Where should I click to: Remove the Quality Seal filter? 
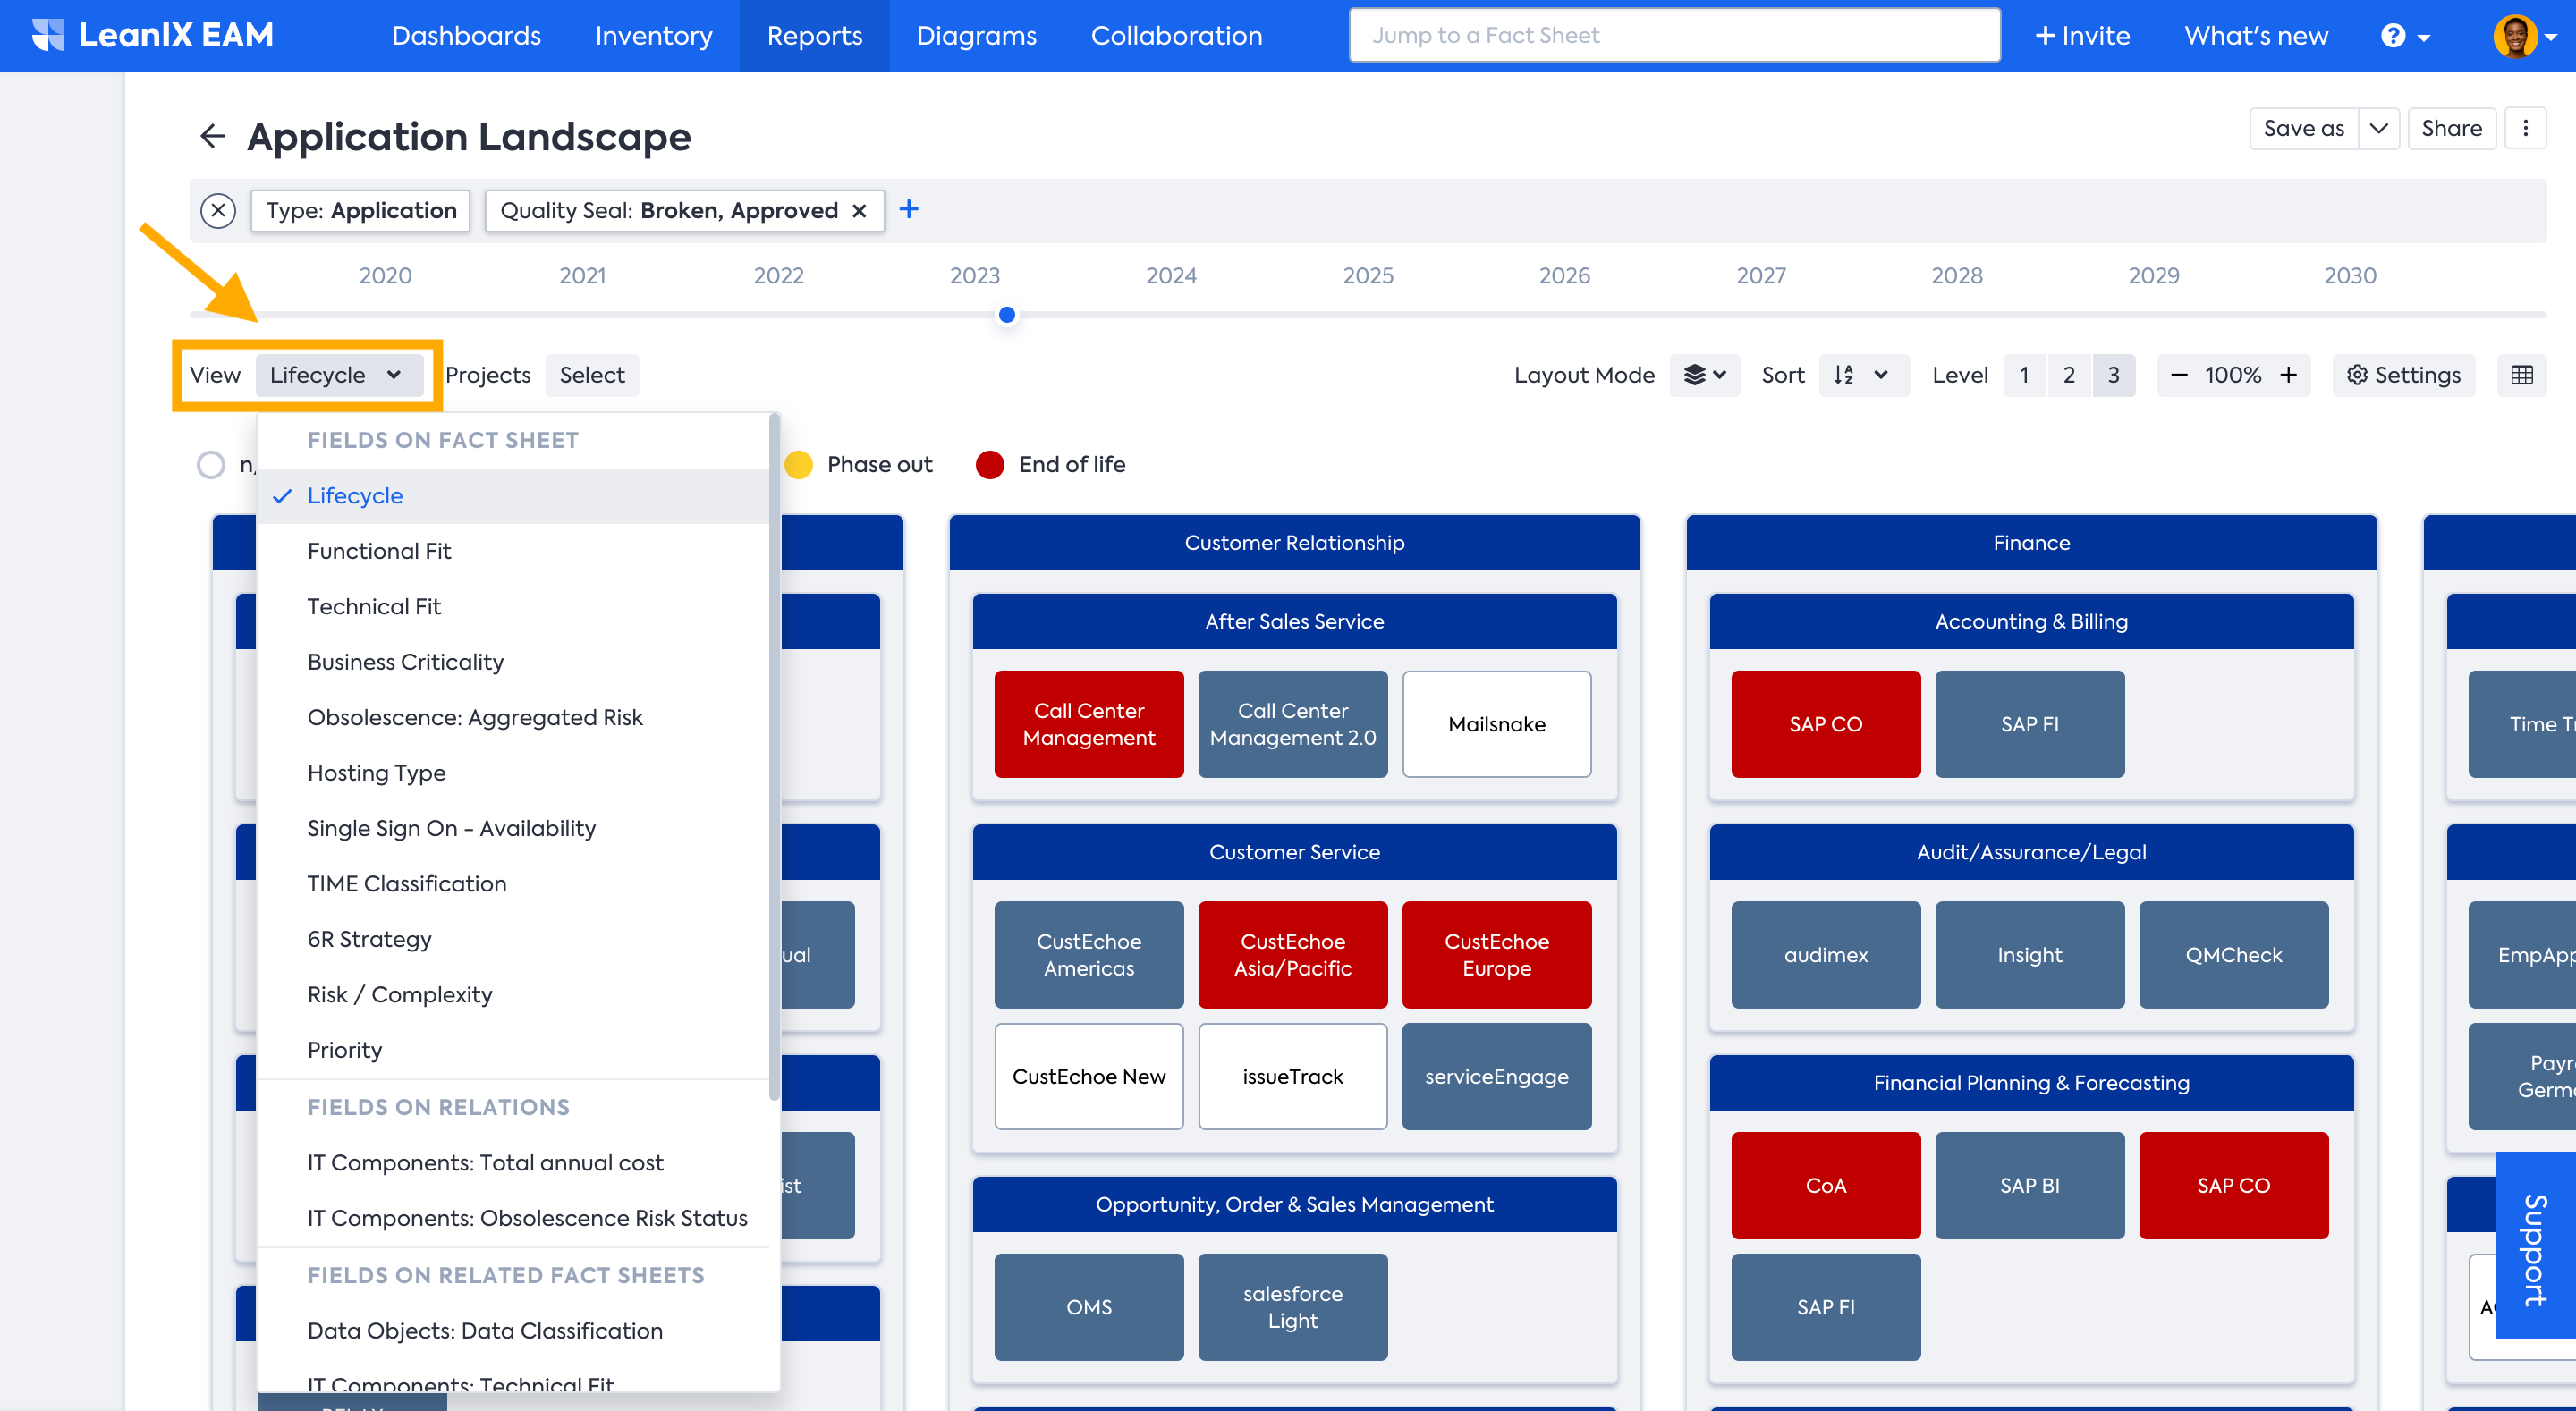click(859, 211)
